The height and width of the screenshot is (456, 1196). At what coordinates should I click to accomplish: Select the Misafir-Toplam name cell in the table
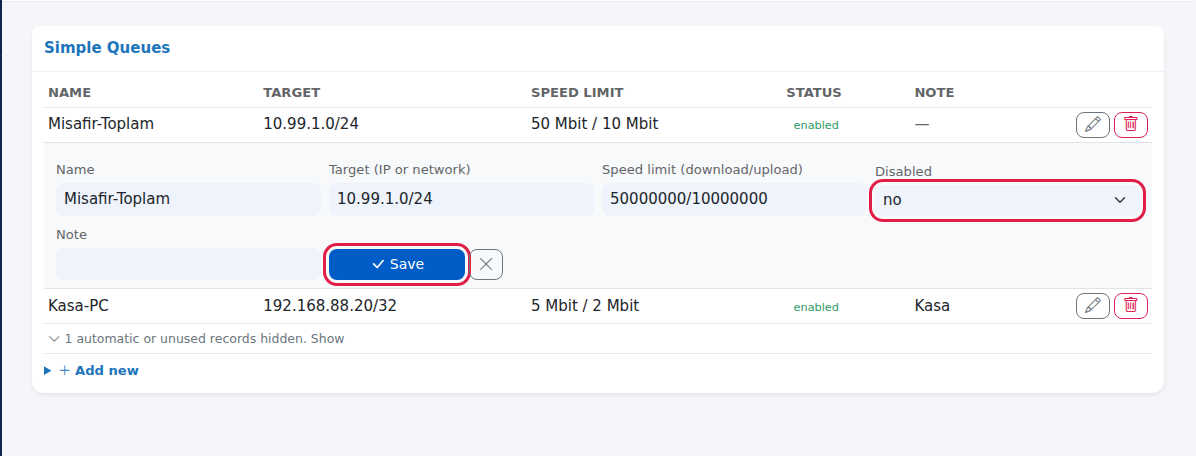[x=101, y=124]
